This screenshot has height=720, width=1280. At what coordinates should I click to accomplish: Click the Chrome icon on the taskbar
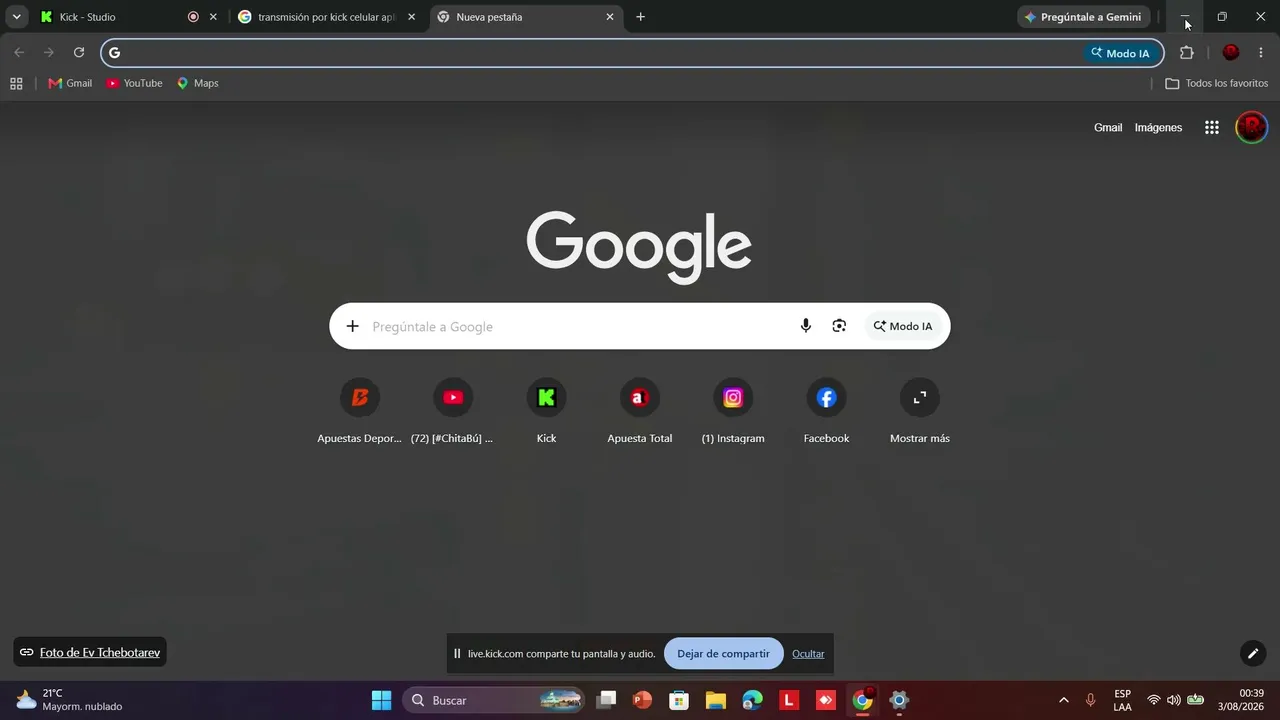[863, 700]
